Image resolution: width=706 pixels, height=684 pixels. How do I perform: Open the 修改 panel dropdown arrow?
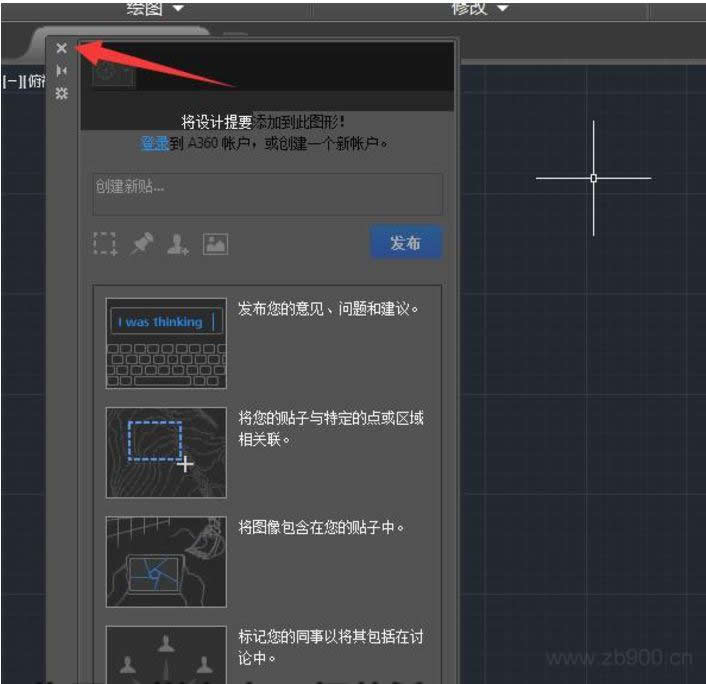coord(502,8)
